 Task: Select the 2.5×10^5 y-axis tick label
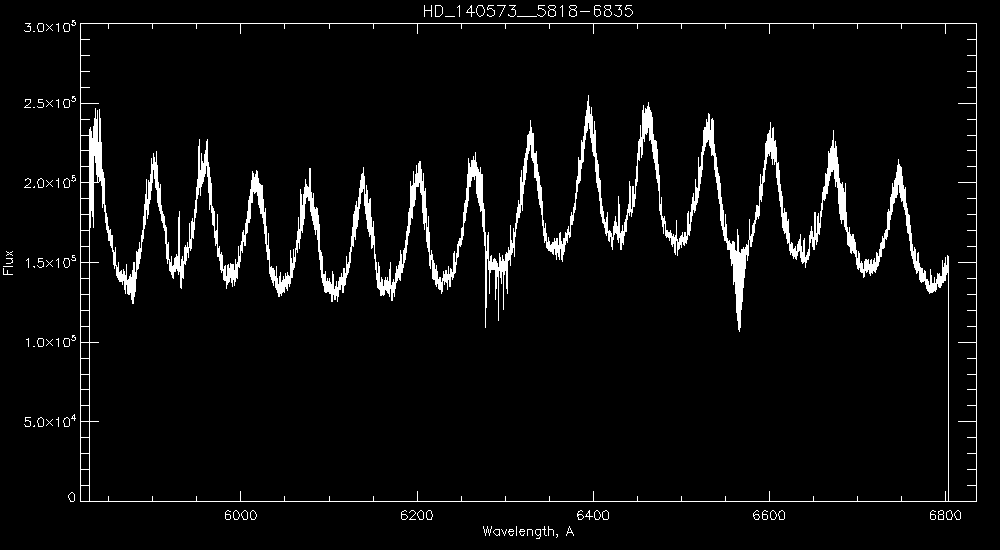(50, 104)
